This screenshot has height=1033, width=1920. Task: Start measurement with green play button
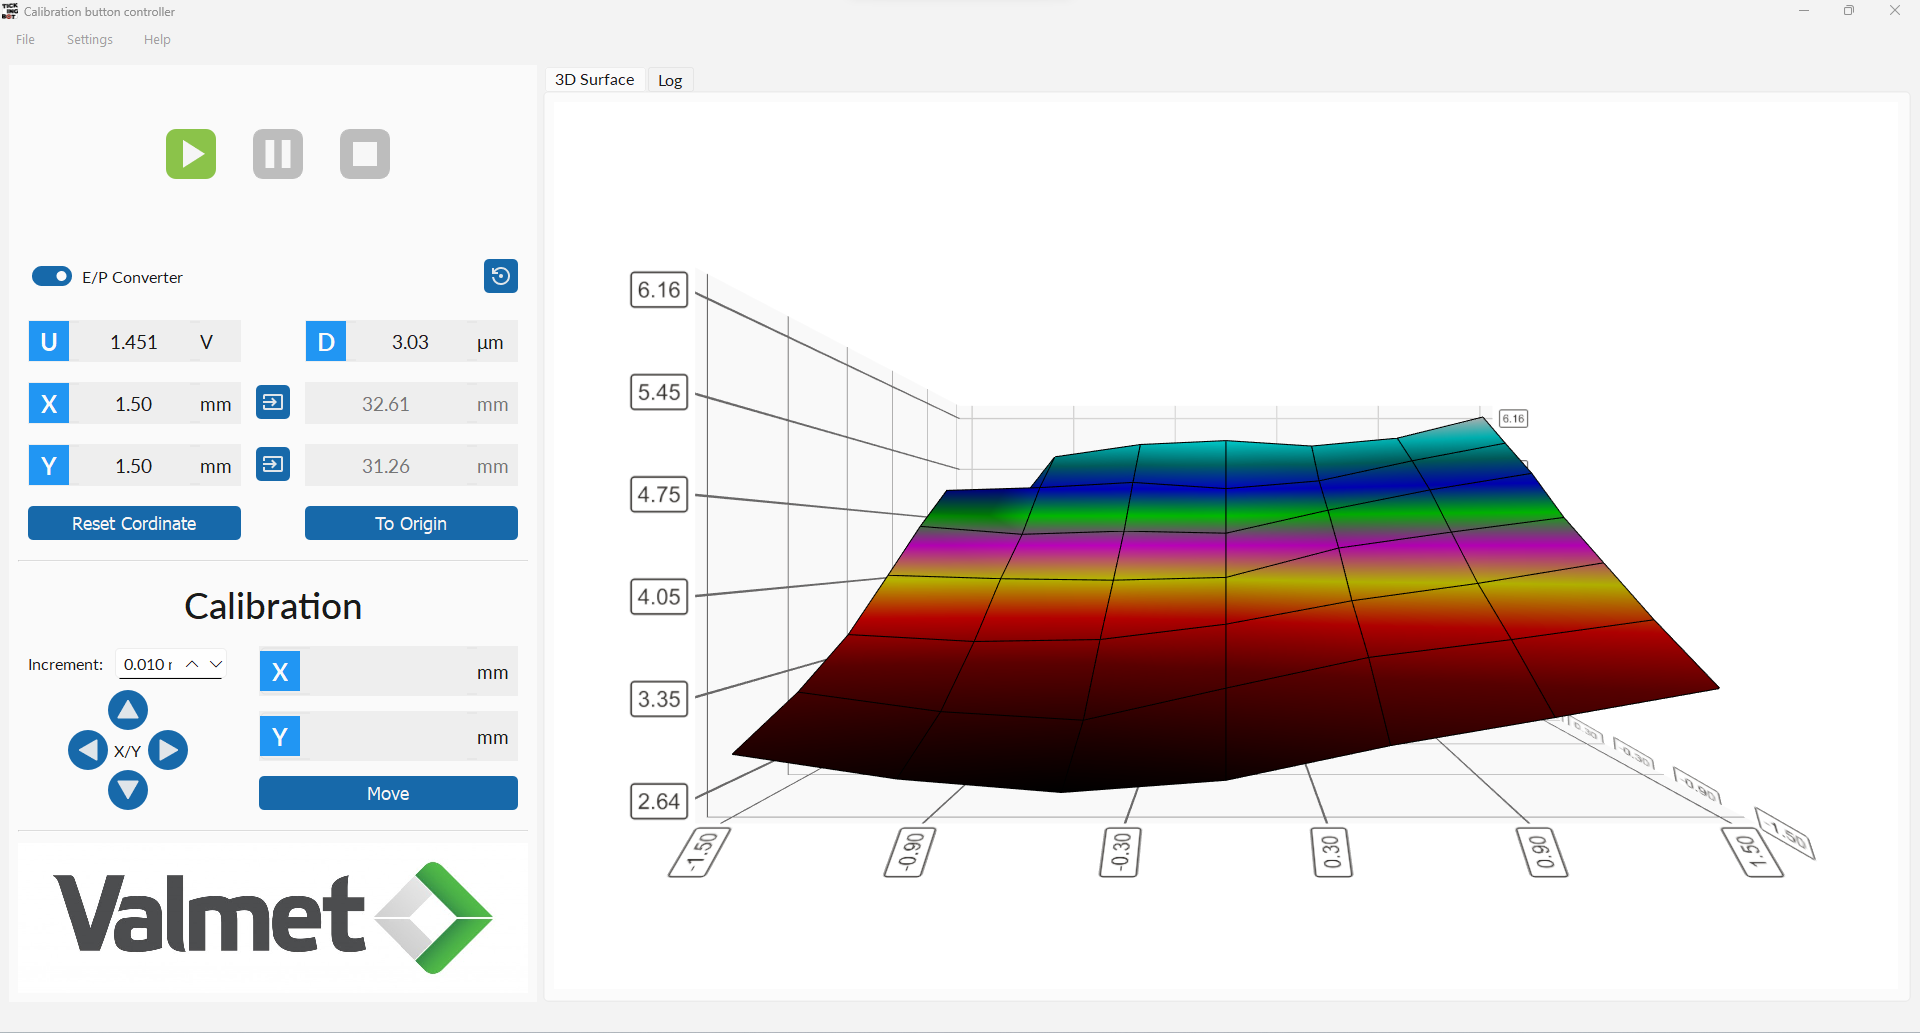191,154
